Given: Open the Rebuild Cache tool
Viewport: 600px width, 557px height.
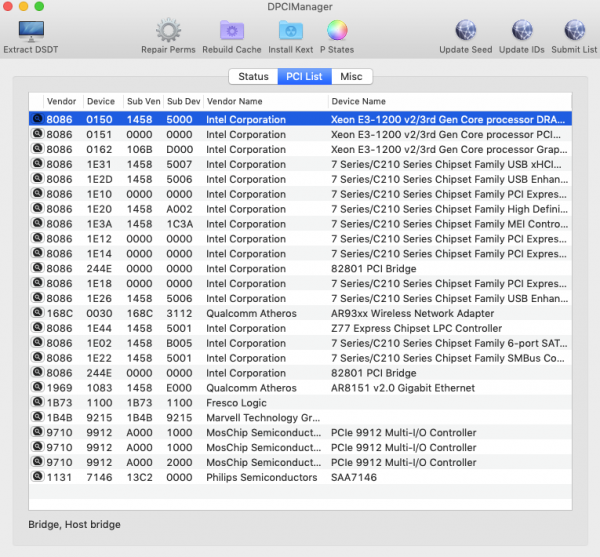Looking at the screenshot, I should [x=232, y=30].
